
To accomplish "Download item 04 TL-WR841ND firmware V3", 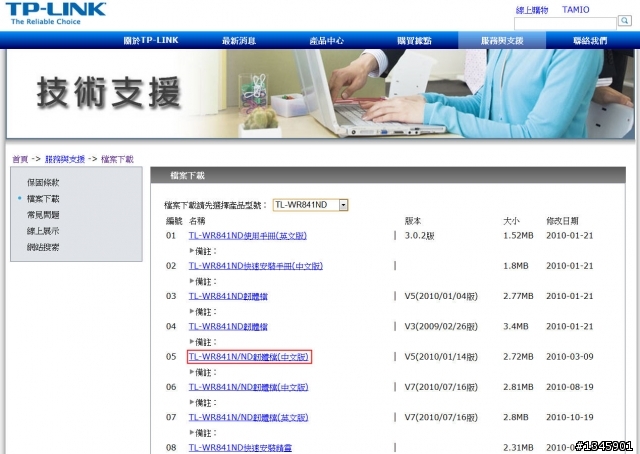I will pos(228,326).
